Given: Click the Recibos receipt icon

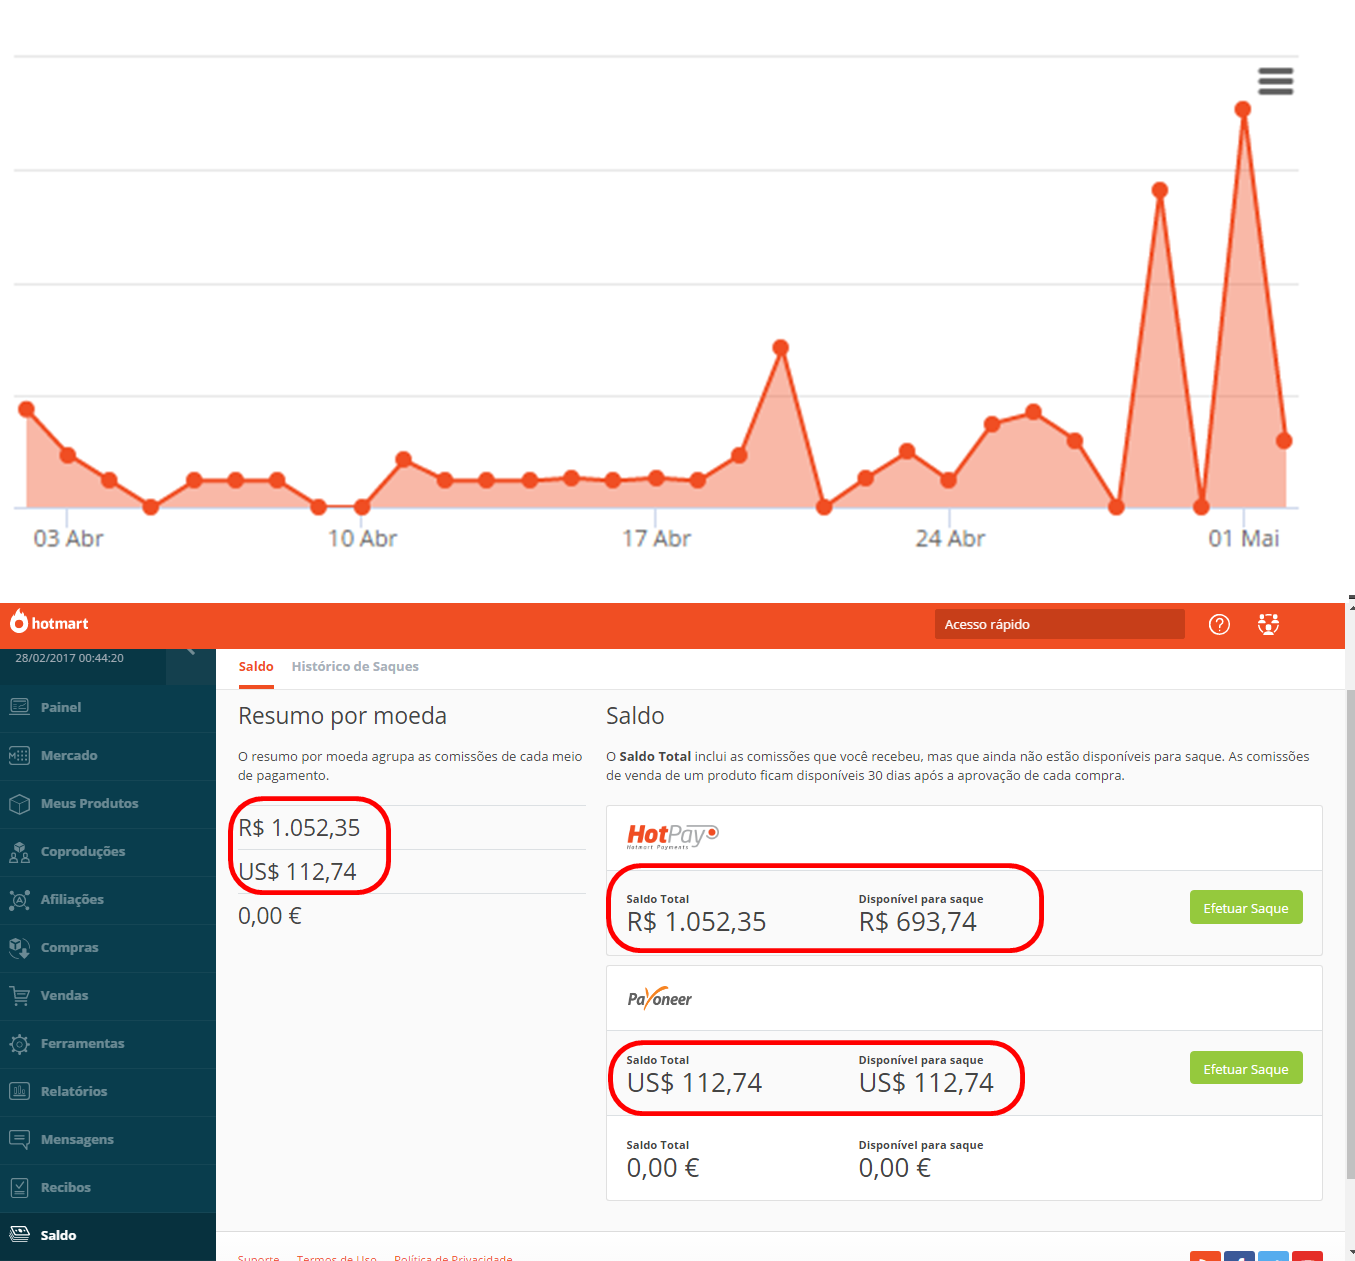Looking at the screenshot, I should (19, 1187).
